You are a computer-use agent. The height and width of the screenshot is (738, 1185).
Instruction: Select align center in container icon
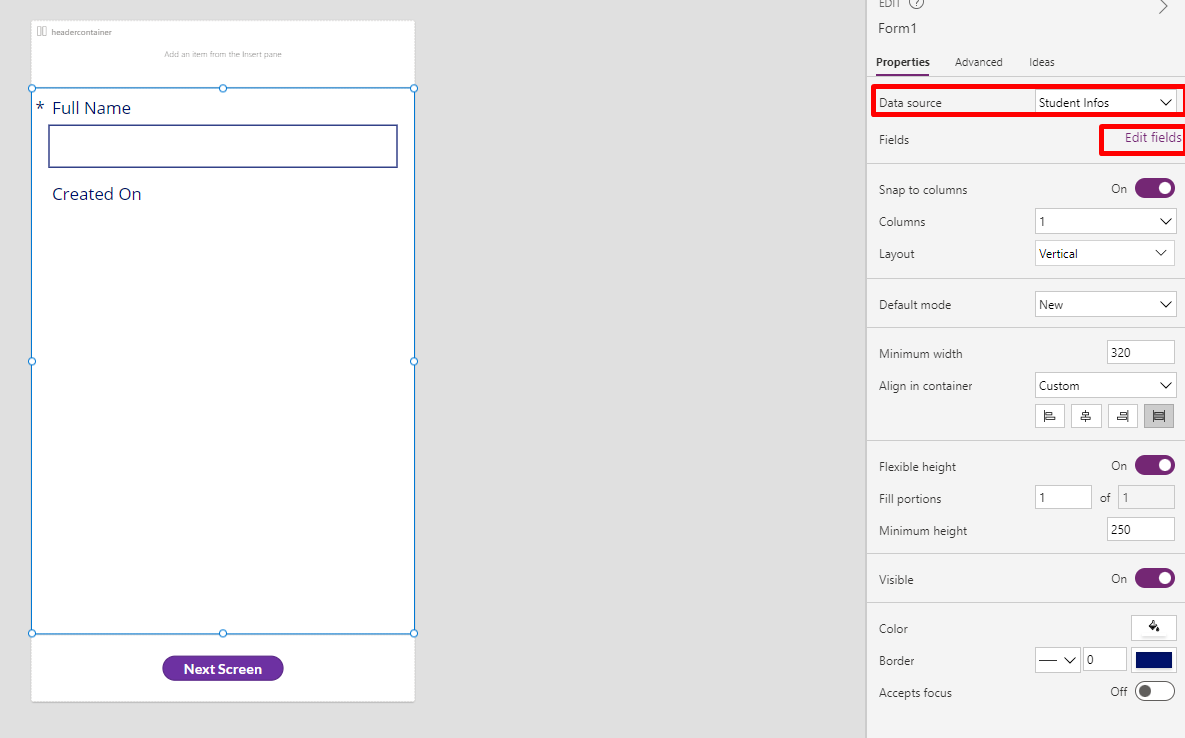1086,416
